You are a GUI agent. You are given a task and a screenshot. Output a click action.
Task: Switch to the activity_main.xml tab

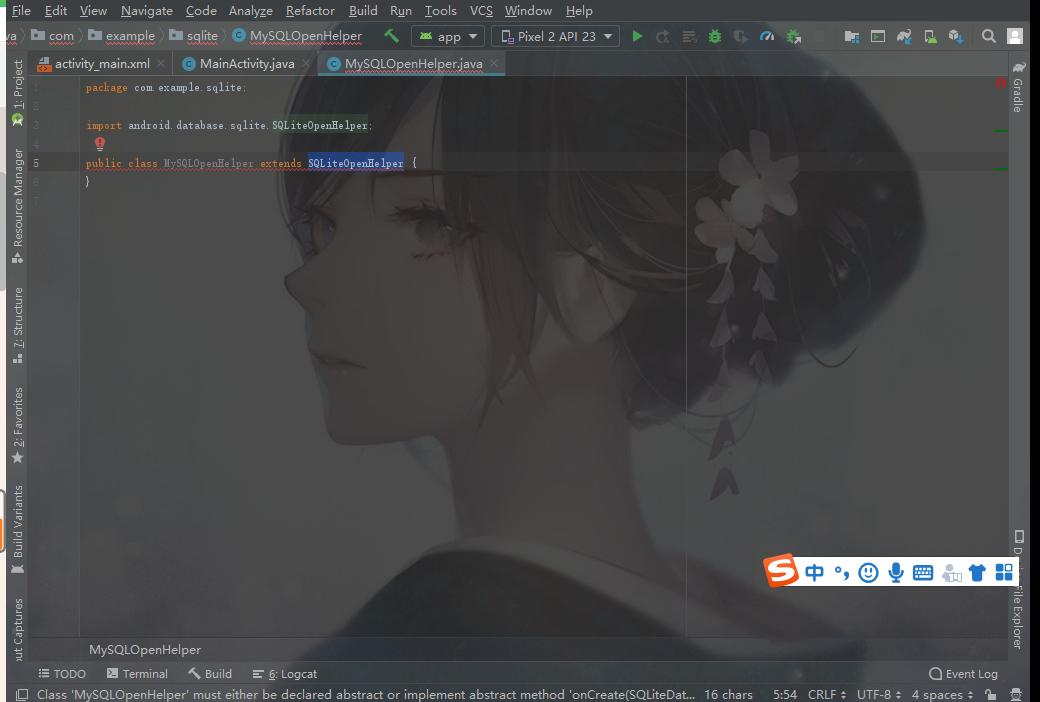click(x=101, y=64)
